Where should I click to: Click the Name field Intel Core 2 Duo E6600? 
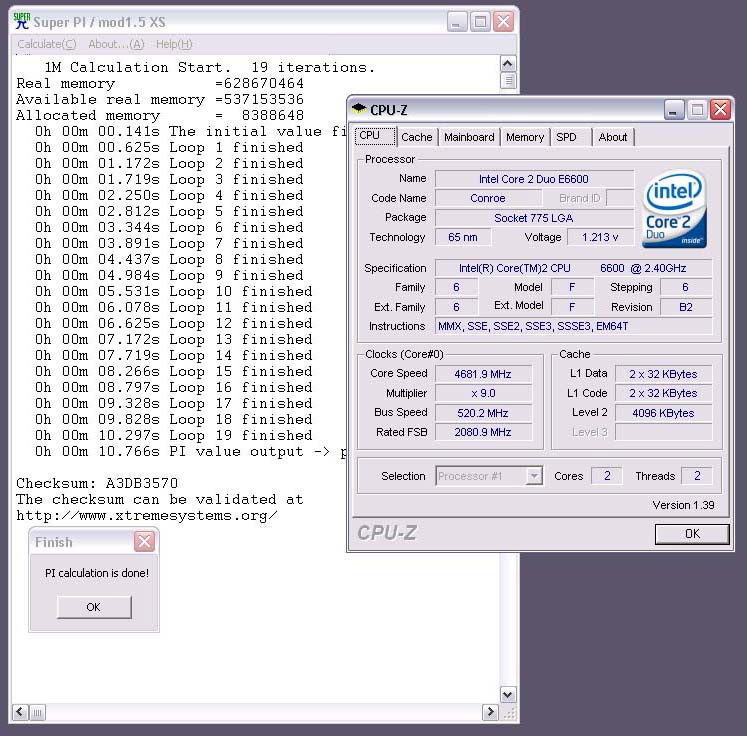click(x=534, y=179)
